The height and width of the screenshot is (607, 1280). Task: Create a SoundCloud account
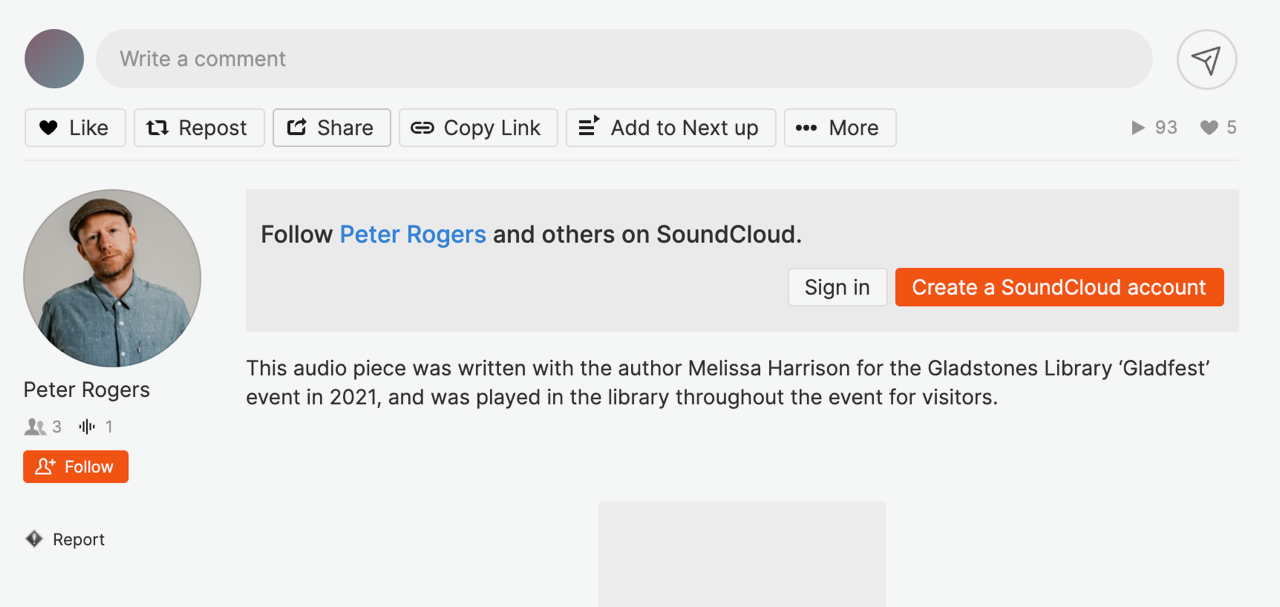pyautogui.click(x=1059, y=287)
